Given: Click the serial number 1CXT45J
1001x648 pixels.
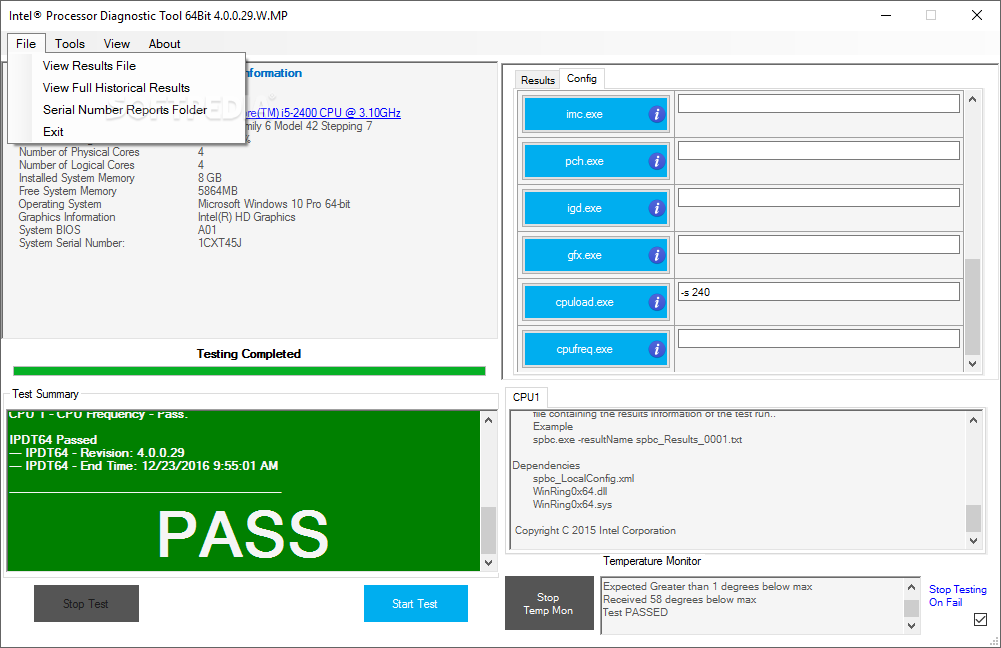Looking at the screenshot, I should pyautogui.click(x=220, y=243).
